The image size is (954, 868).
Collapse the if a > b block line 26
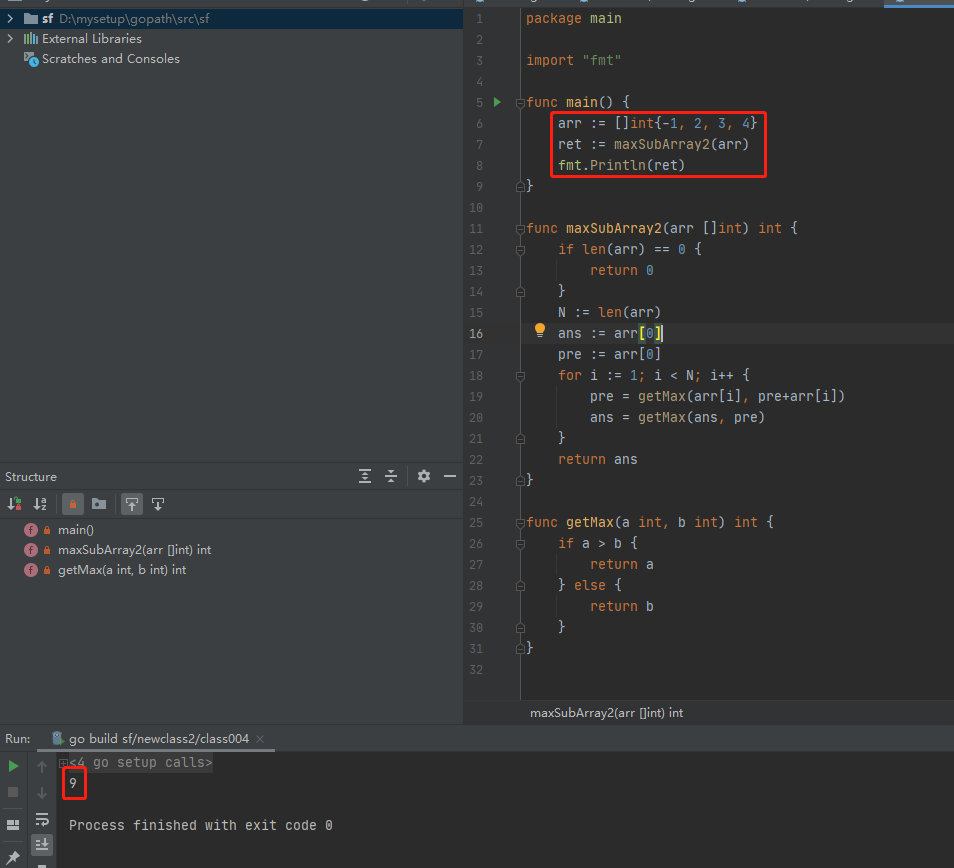coord(520,544)
